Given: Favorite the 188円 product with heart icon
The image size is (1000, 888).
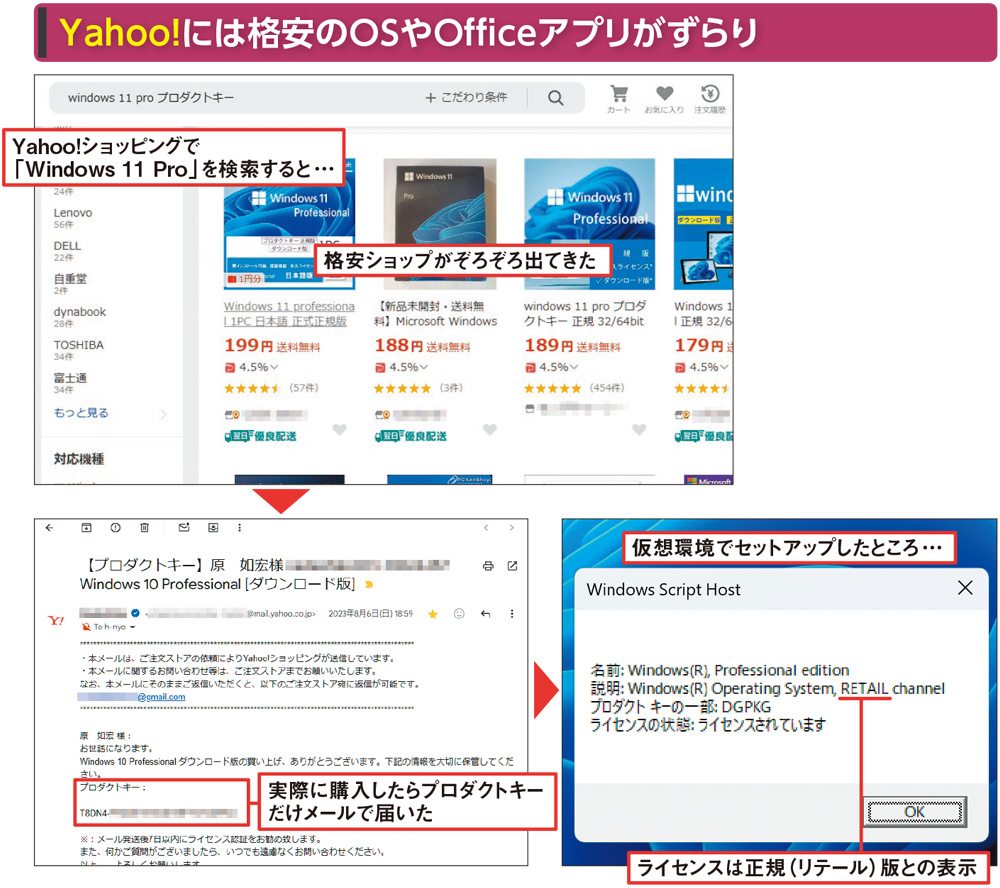Looking at the screenshot, I should click(x=490, y=430).
